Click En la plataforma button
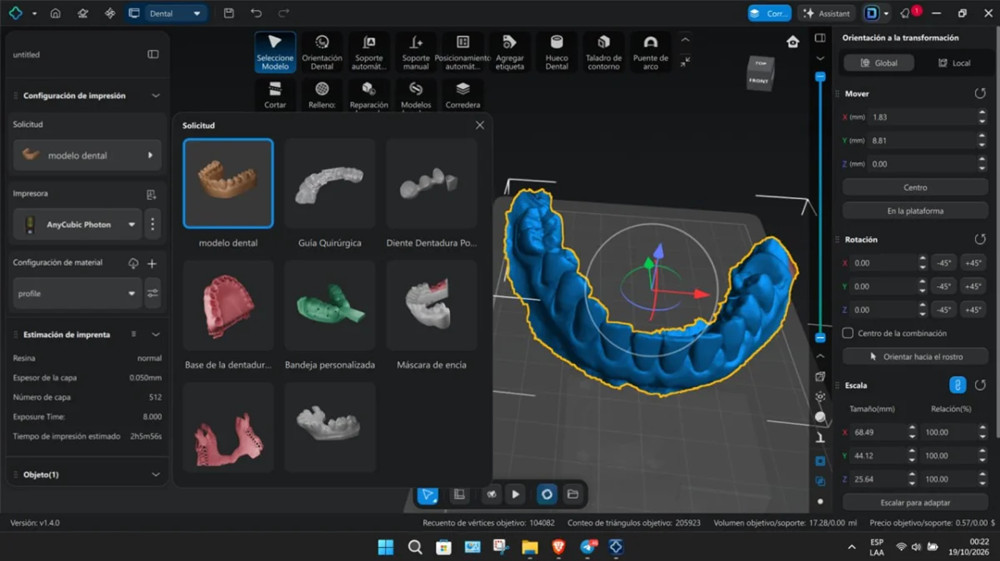The image size is (1000, 561). 915,211
